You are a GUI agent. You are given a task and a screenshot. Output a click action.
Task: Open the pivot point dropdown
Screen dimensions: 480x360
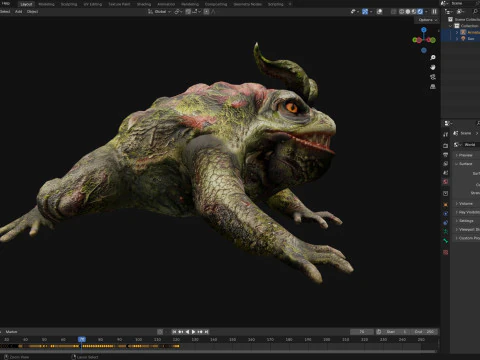click(x=178, y=12)
